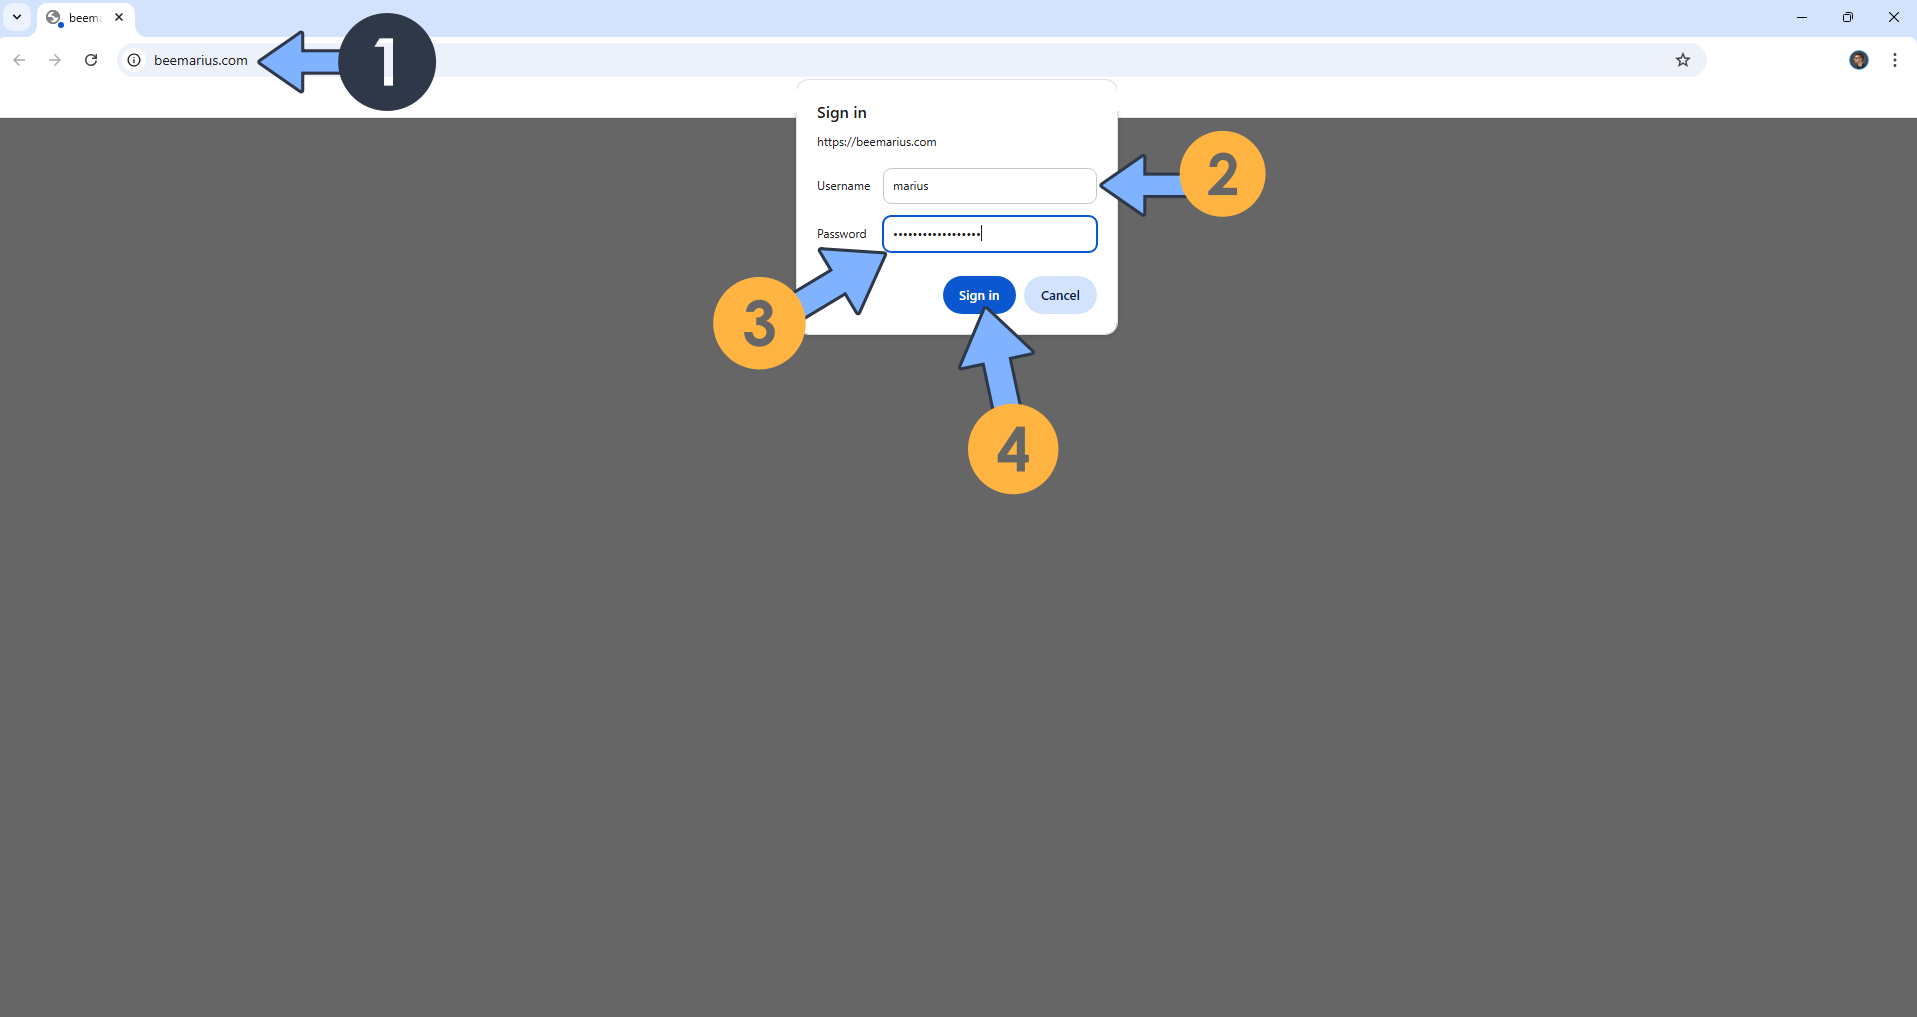The image size is (1917, 1017).
Task: Open Chrome's three-dot menu
Action: tap(1894, 60)
